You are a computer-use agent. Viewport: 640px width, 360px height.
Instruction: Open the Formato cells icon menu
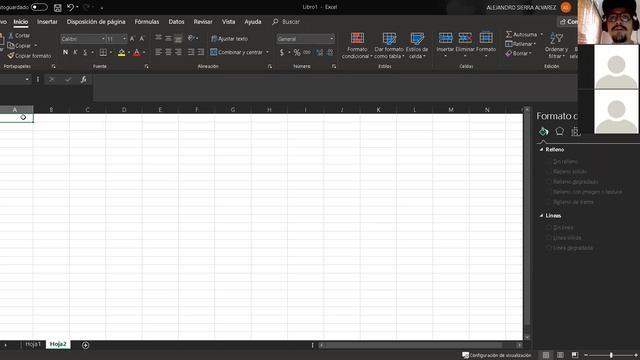(x=486, y=38)
